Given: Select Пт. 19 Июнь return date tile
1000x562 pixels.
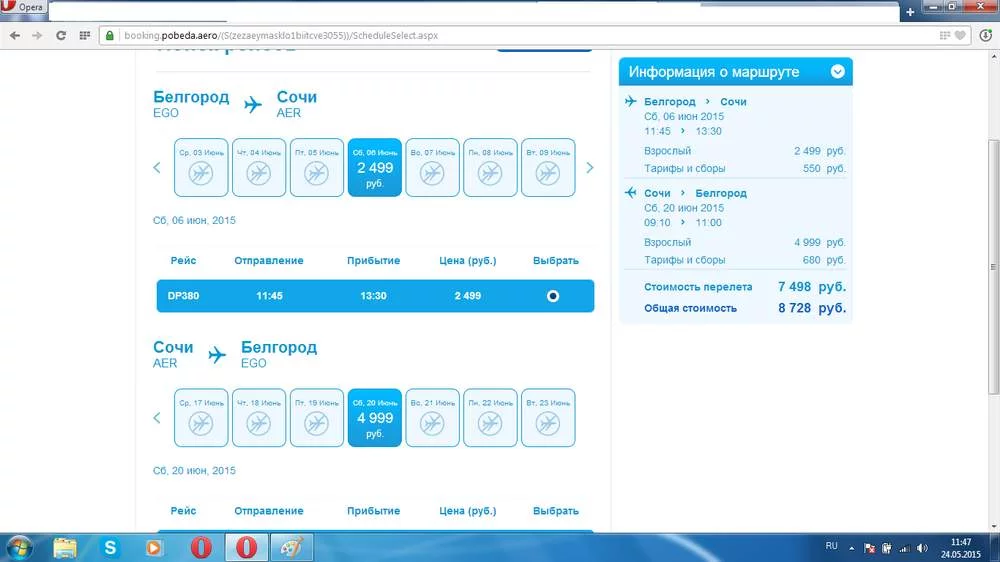Looking at the screenshot, I should [x=317, y=418].
